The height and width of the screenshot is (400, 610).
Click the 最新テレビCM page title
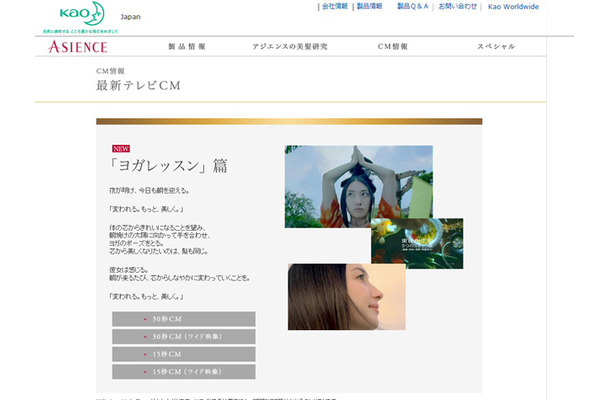coord(138,85)
